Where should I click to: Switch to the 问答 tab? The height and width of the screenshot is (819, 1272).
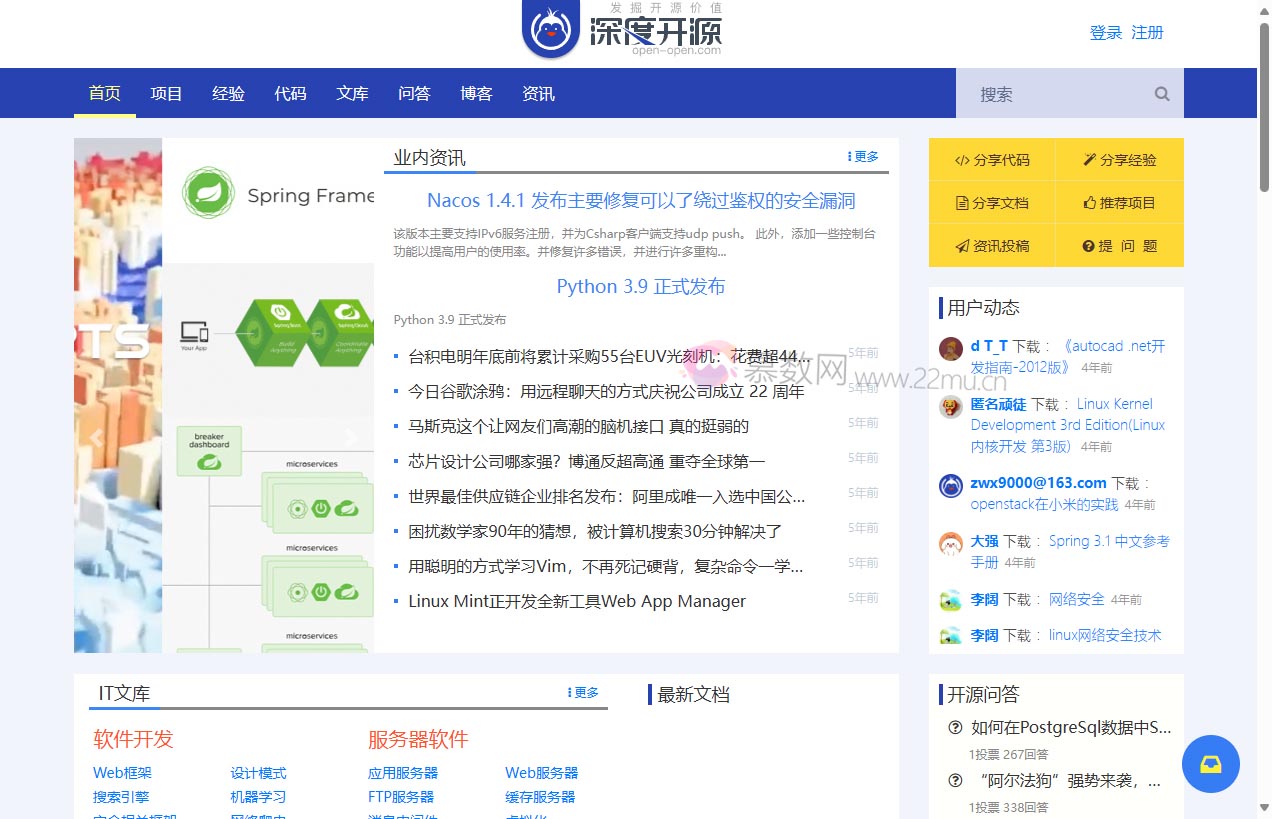coord(414,93)
